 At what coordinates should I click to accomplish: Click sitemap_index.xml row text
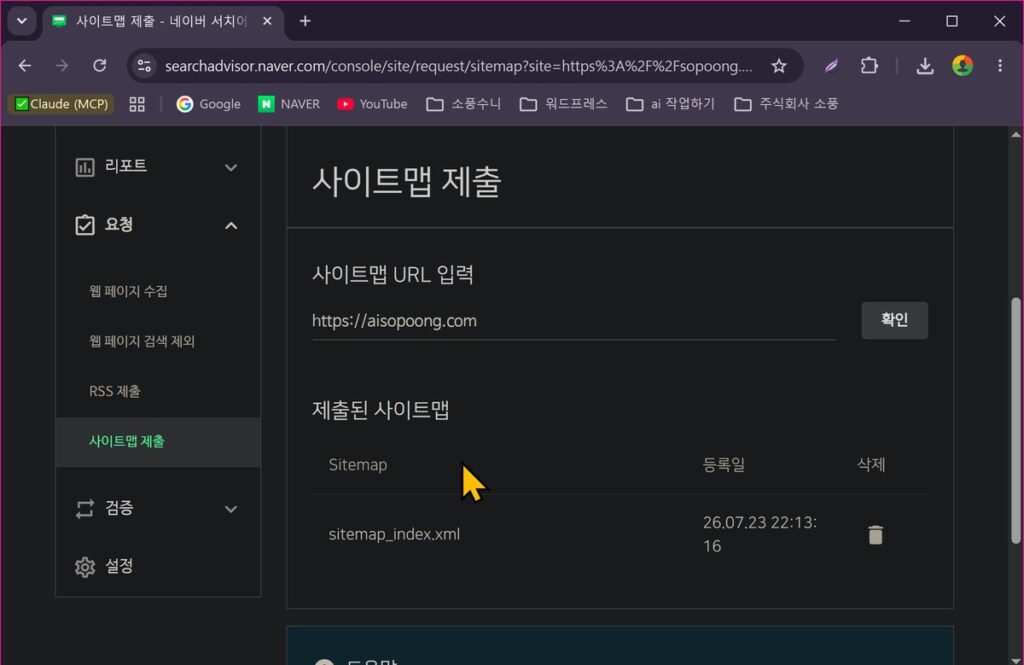coord(394,534)
